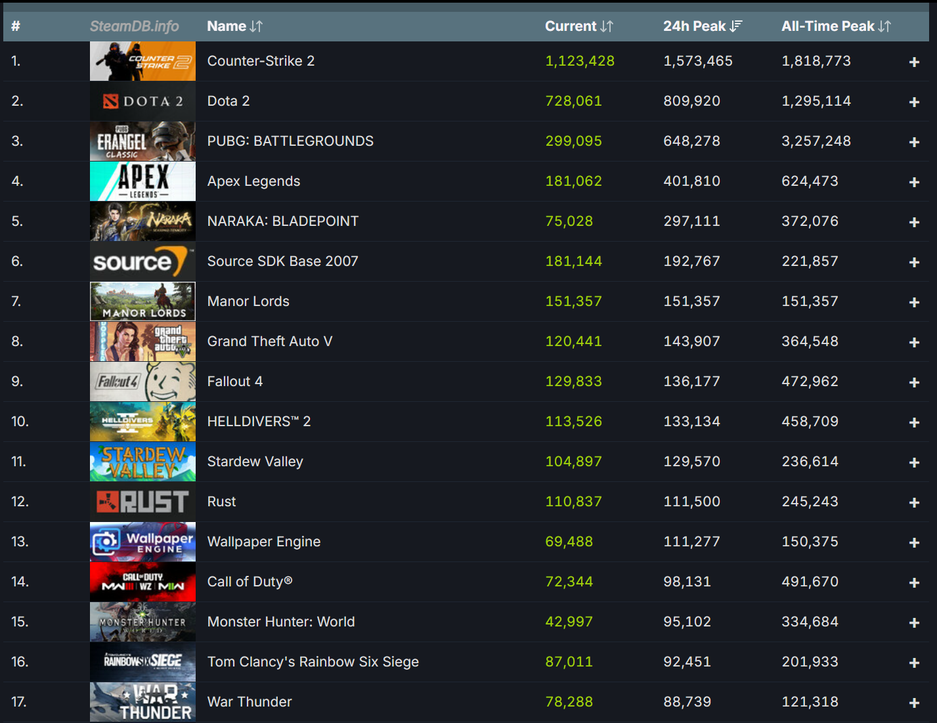Image resolution: width=937 pixels, height=723 pixels.
Task: Open the HELLDIVERS 2 game thumbnail
Action: 142,421
